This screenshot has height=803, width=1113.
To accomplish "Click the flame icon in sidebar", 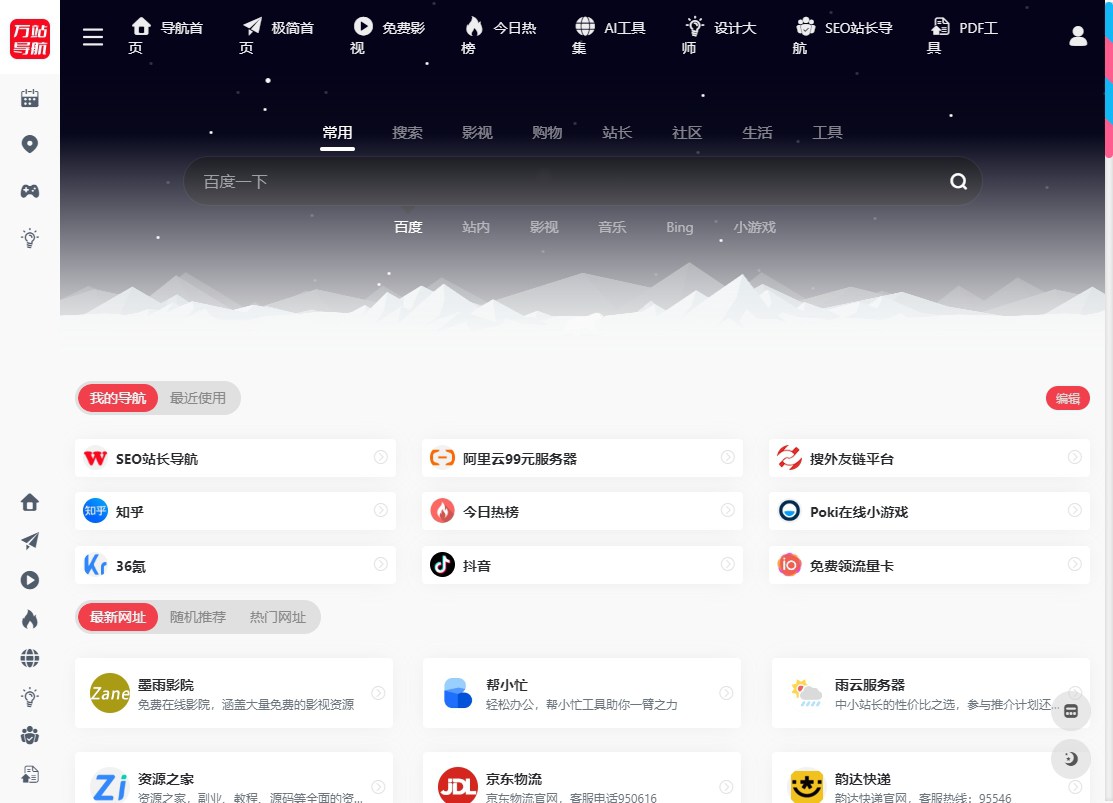I will click(x=30, y=619).
